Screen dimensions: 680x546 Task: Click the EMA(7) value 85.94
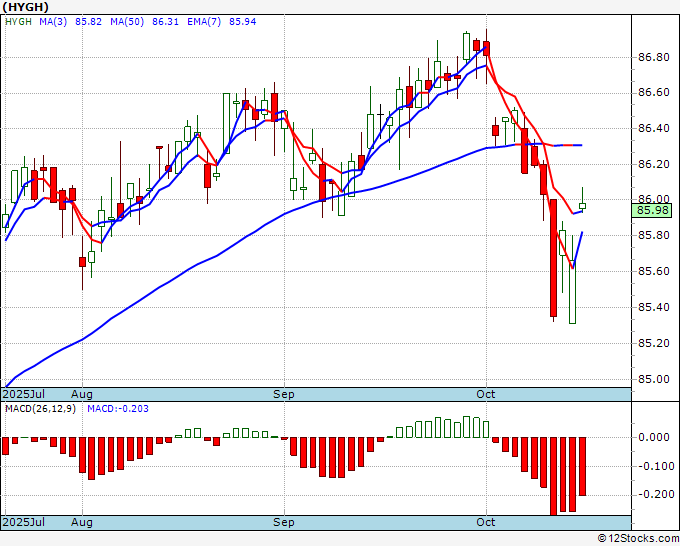tap(242, 22)
